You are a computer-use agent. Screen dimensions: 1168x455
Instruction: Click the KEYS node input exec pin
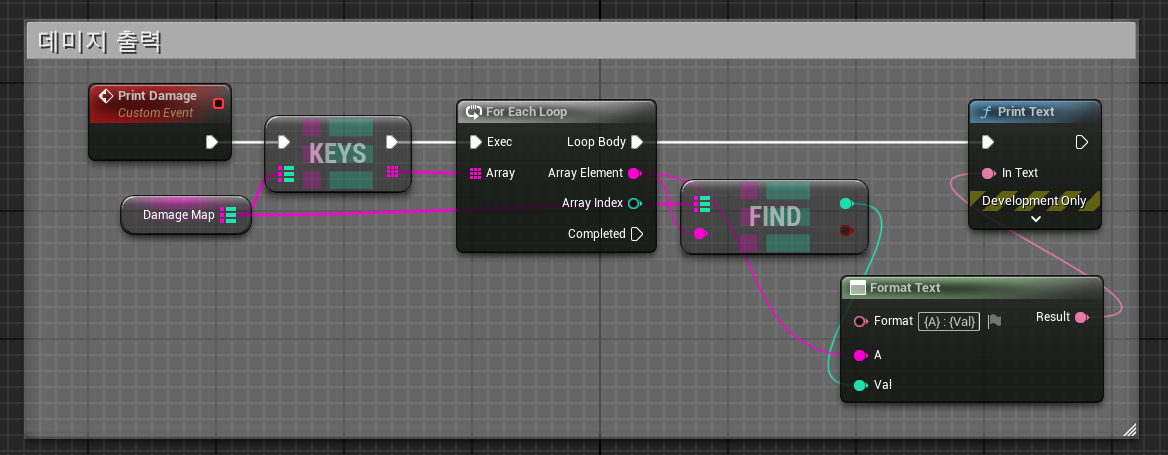click(x=283, y=141)
